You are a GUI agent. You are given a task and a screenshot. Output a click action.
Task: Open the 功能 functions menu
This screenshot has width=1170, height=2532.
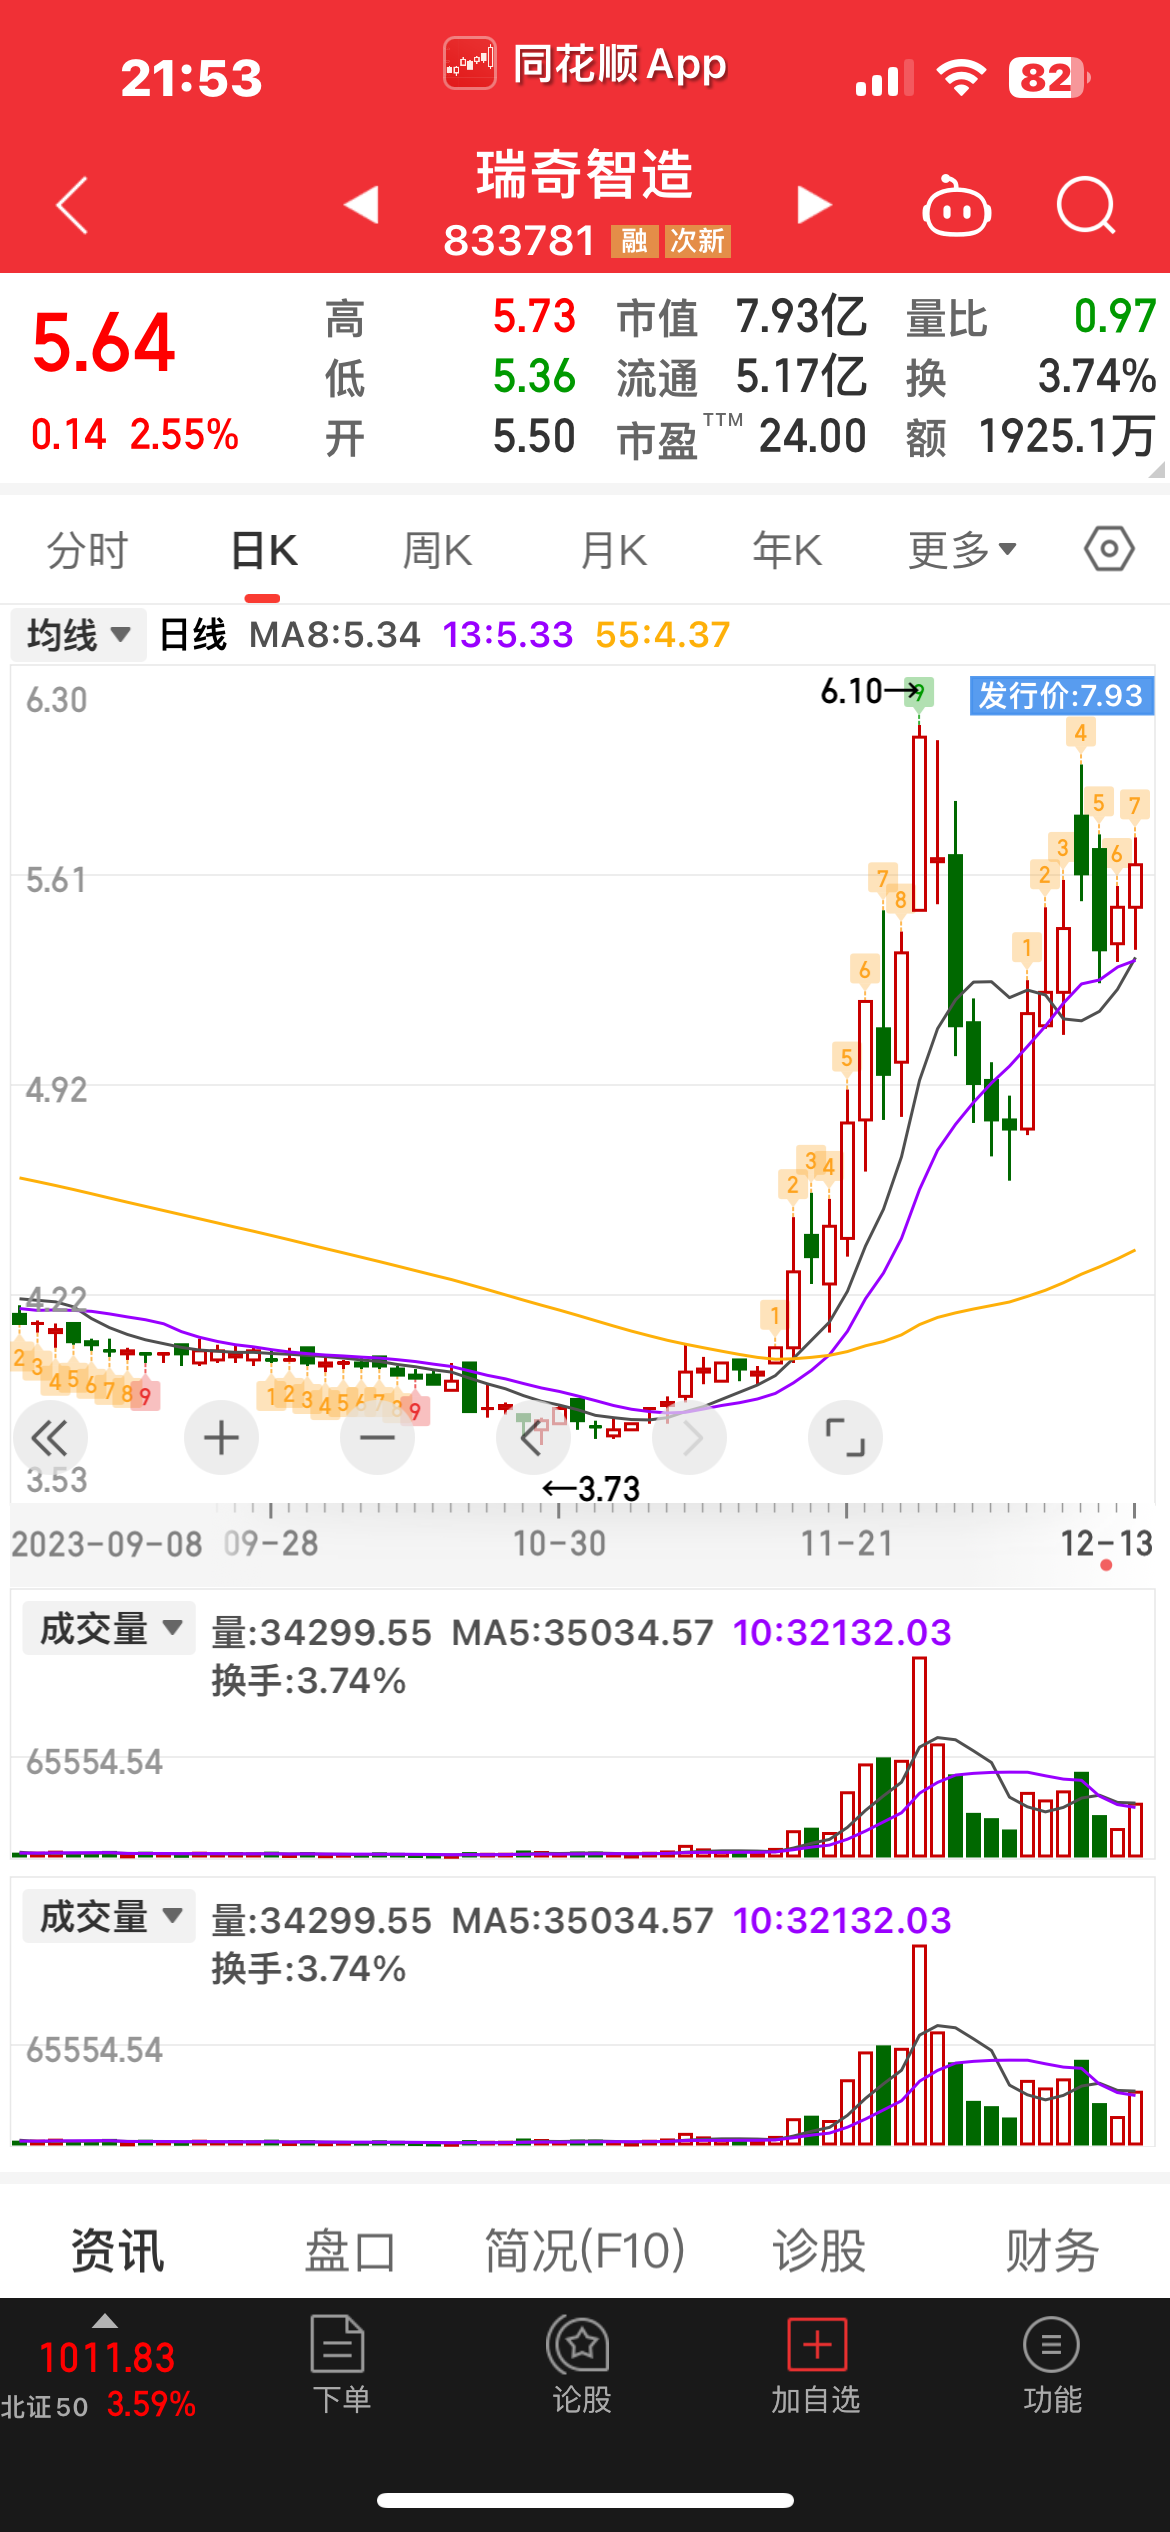[x=1052, y=2364]
